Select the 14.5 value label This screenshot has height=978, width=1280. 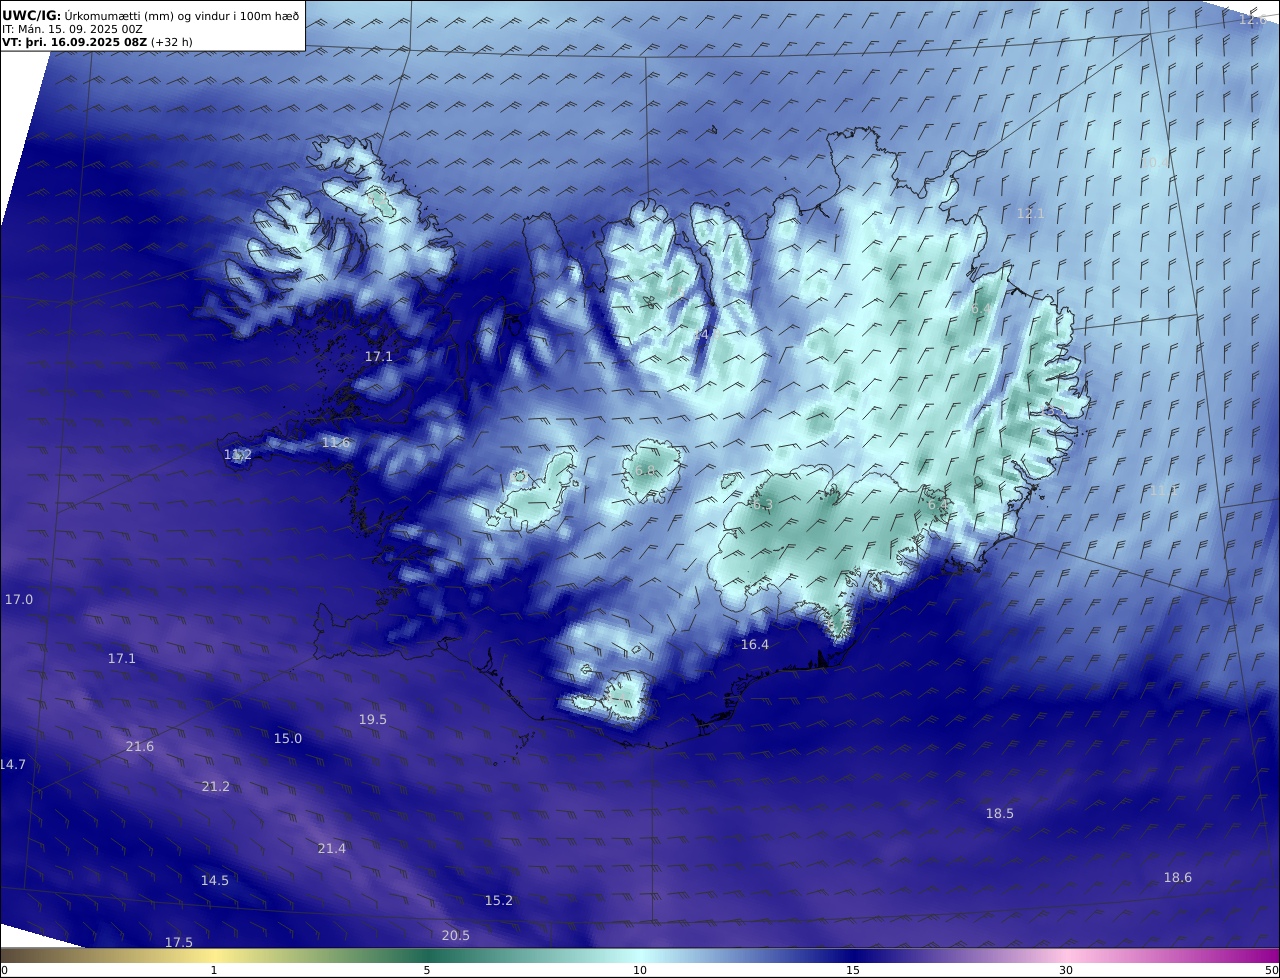pyautogui.click(x=215, y=881)
